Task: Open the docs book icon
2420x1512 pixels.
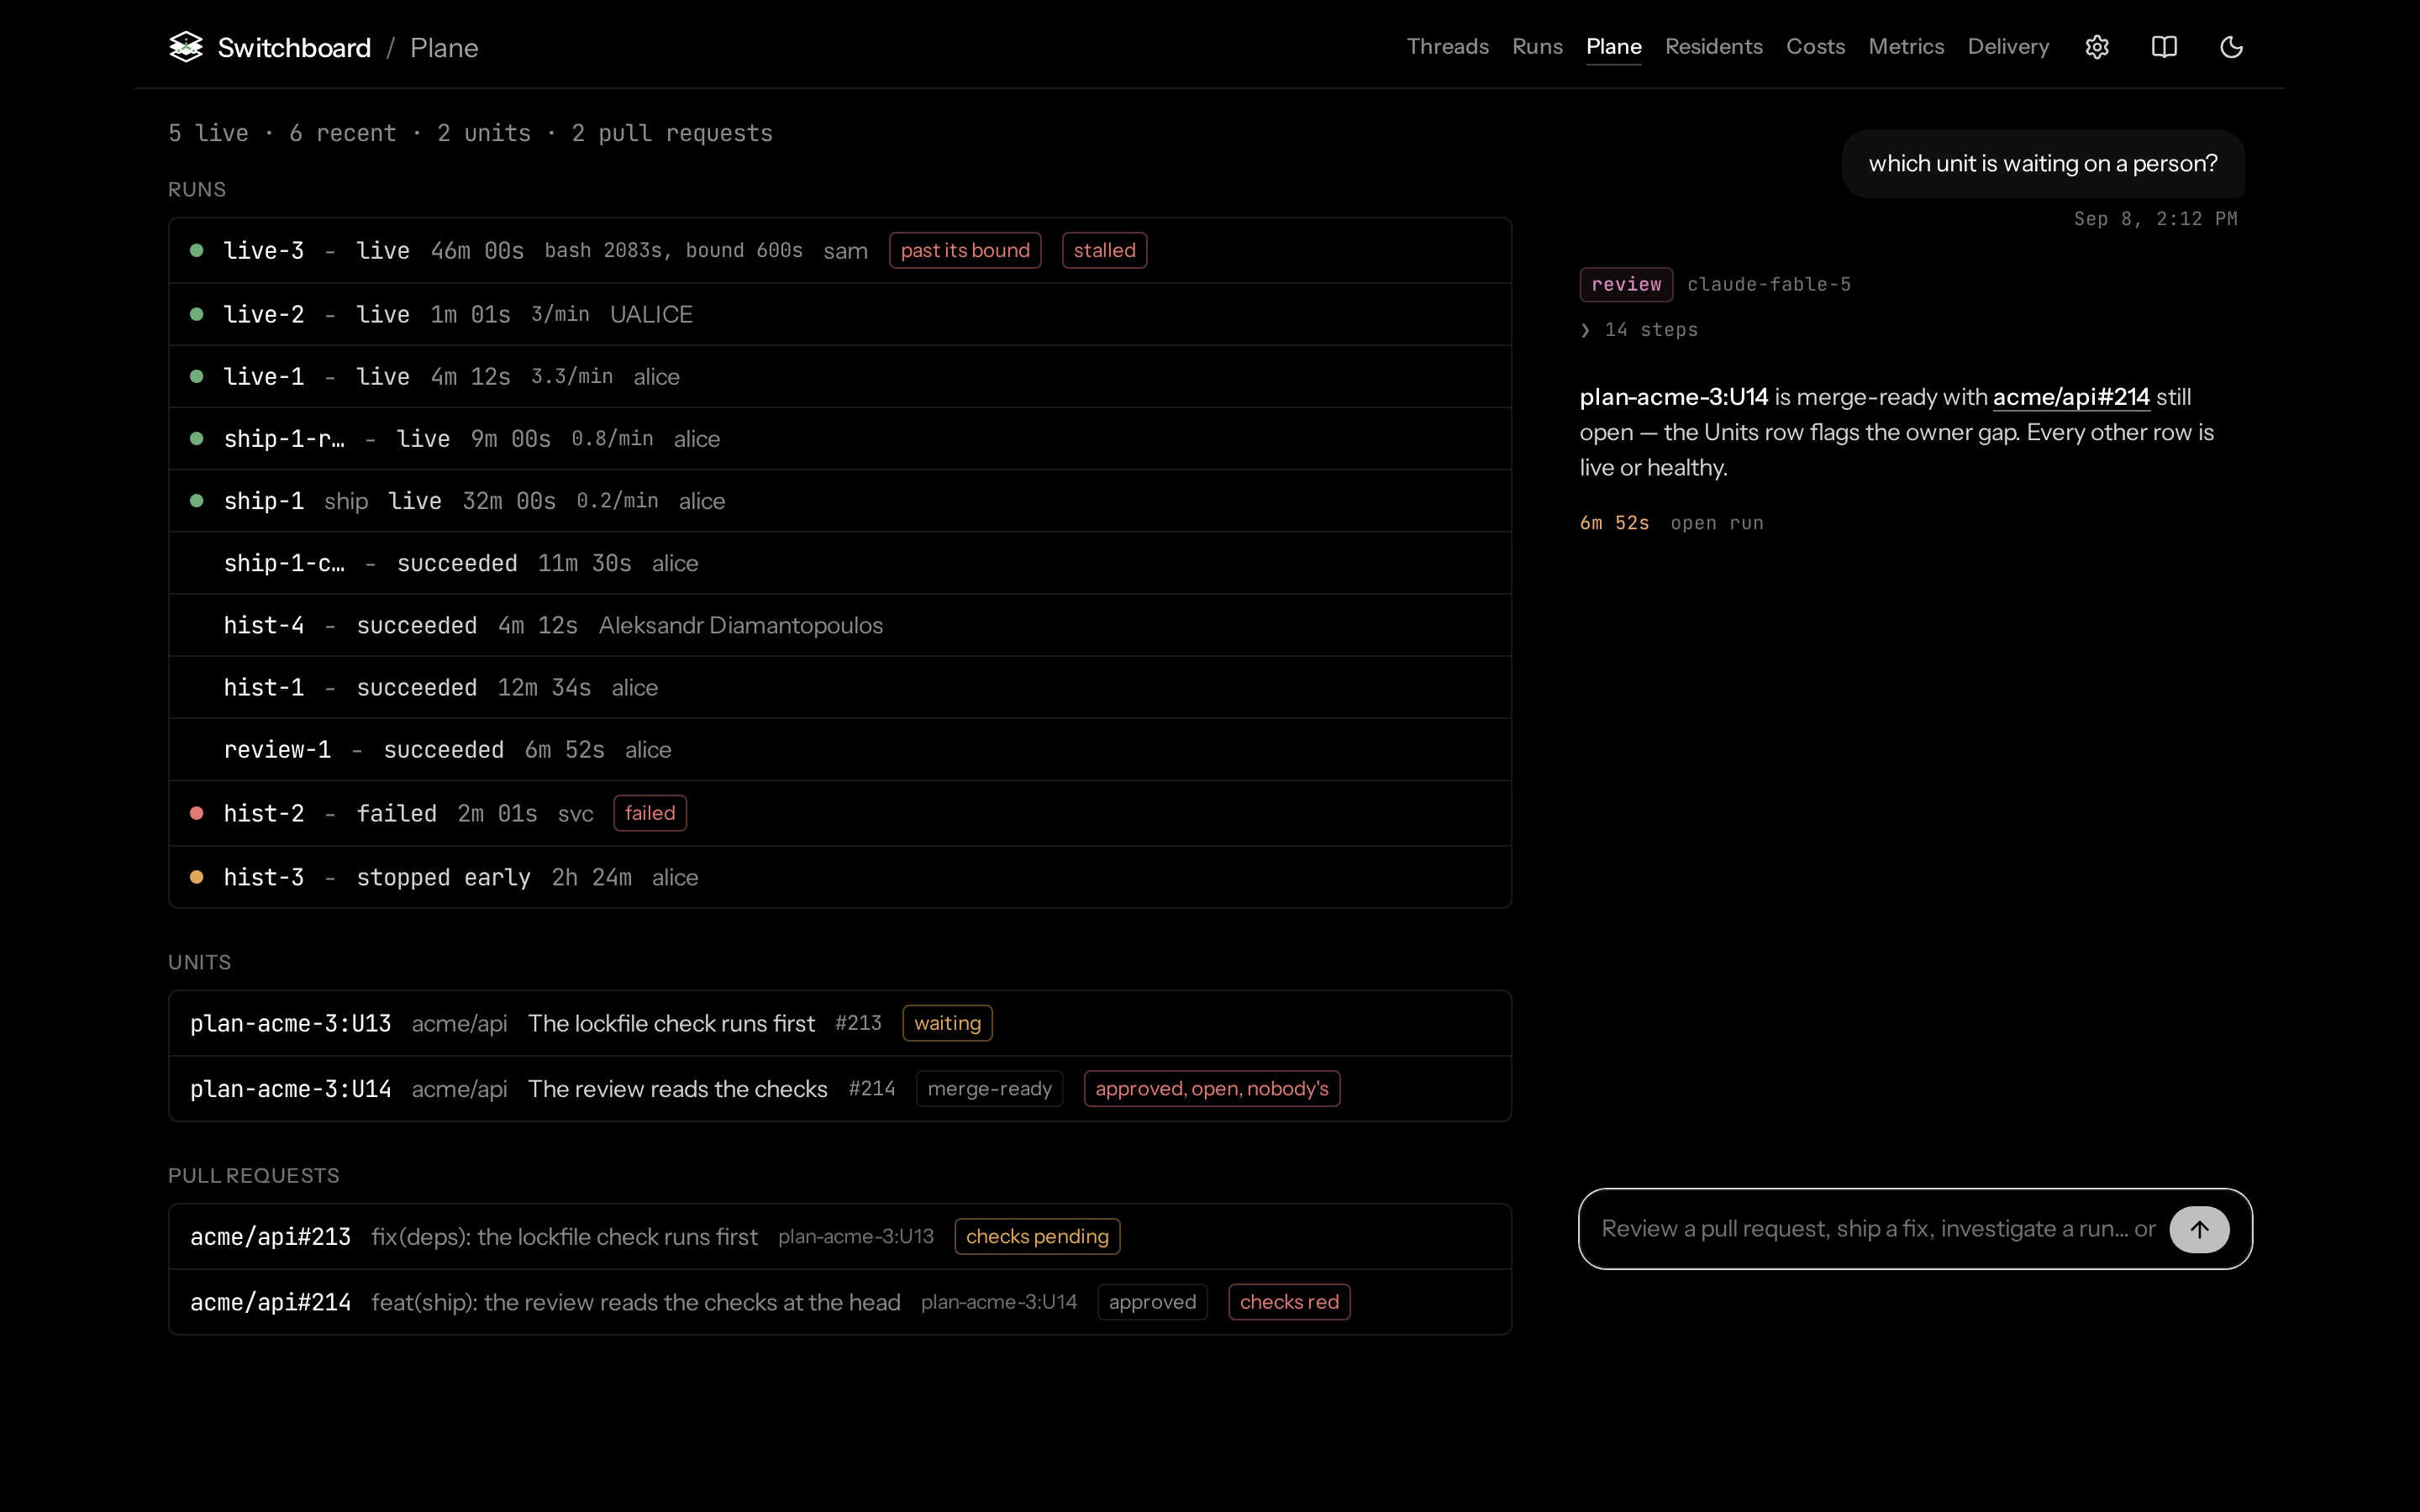Action: coord(2164,47)
